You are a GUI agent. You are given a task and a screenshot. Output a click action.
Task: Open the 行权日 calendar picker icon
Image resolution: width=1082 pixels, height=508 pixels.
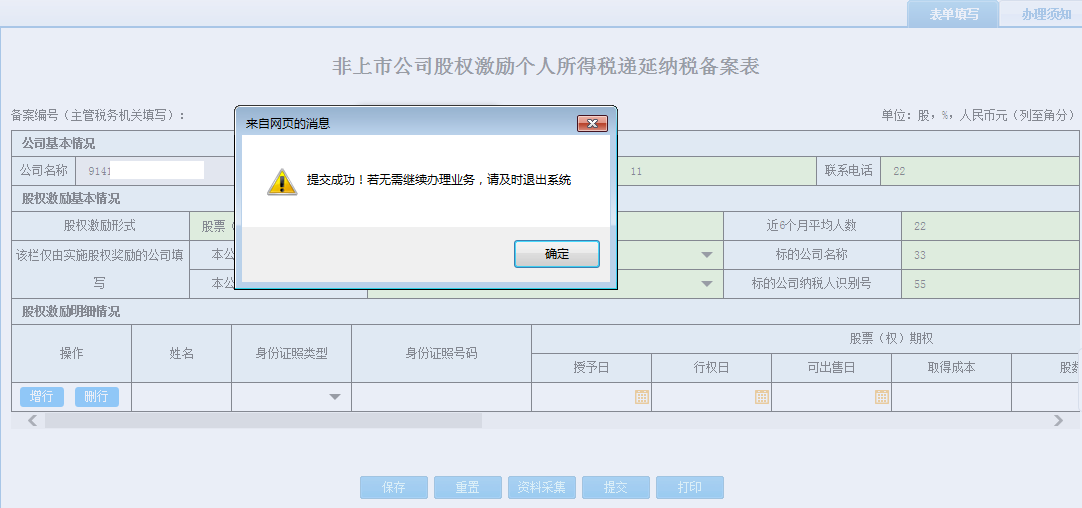click(761, 397)
